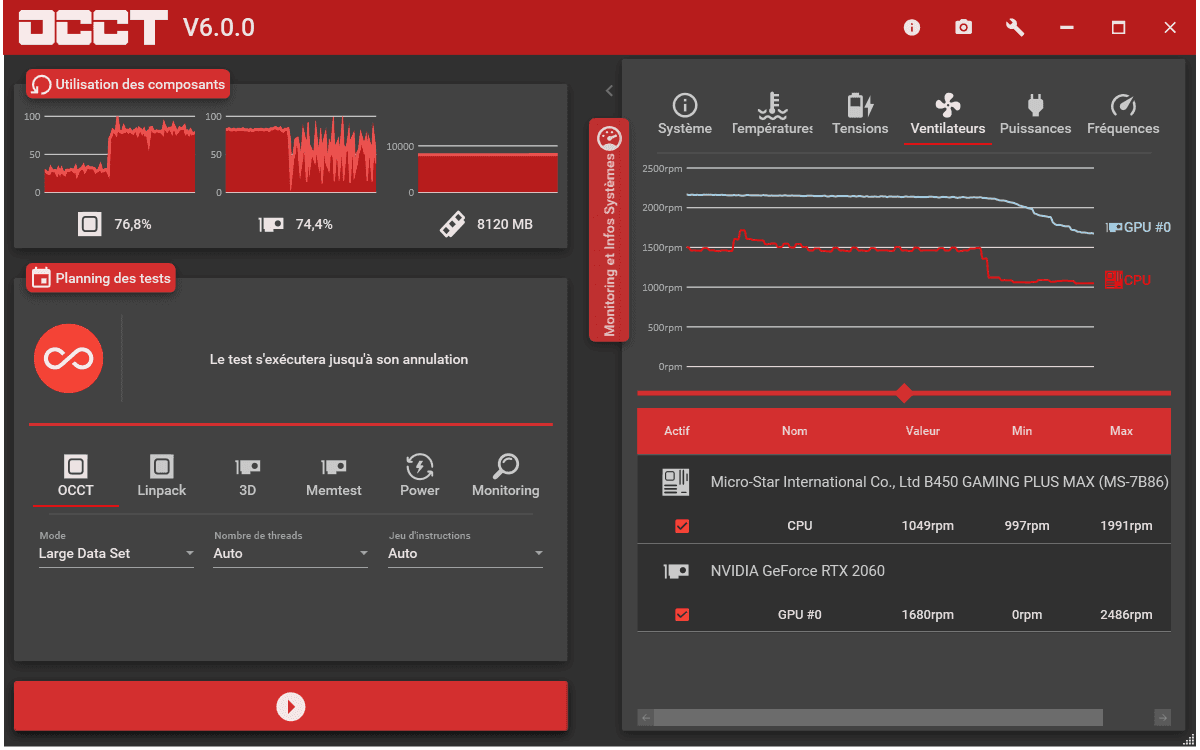Click the GPU #0 fan value 1680rpm
This screenshot has width=1200, height=750.
point(928,615)
